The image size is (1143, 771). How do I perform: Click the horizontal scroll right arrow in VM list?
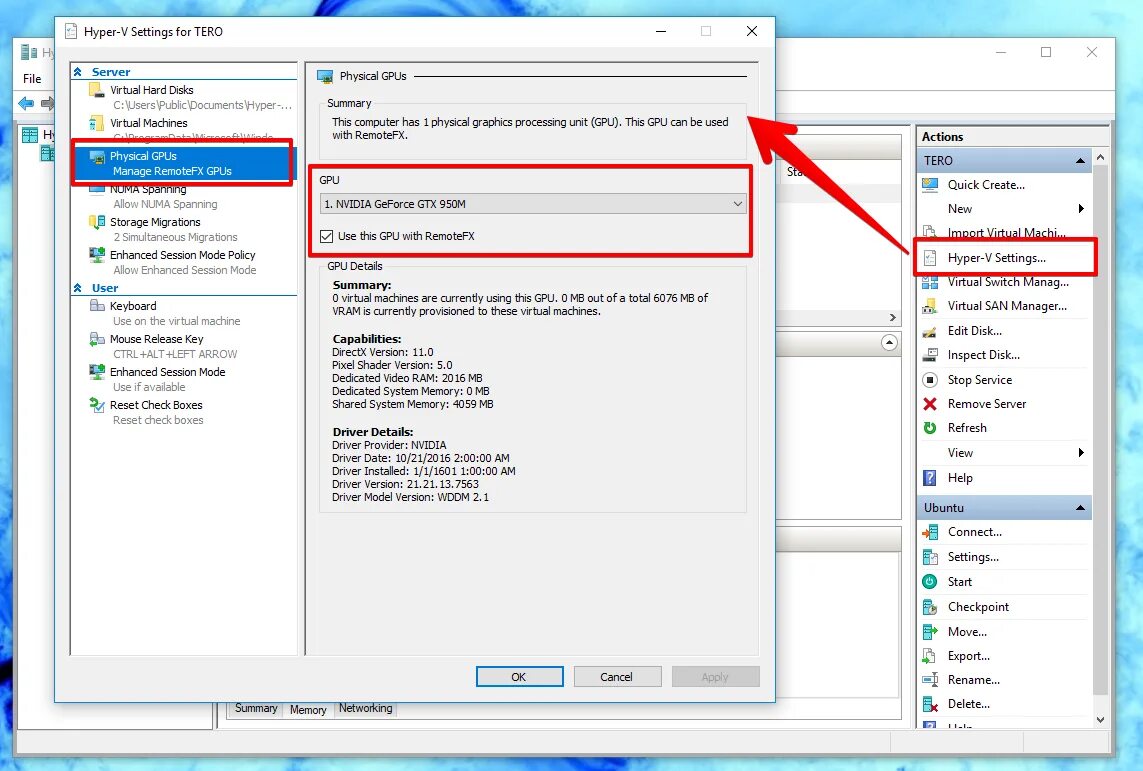pyautogui.click(x=892, y=318)
